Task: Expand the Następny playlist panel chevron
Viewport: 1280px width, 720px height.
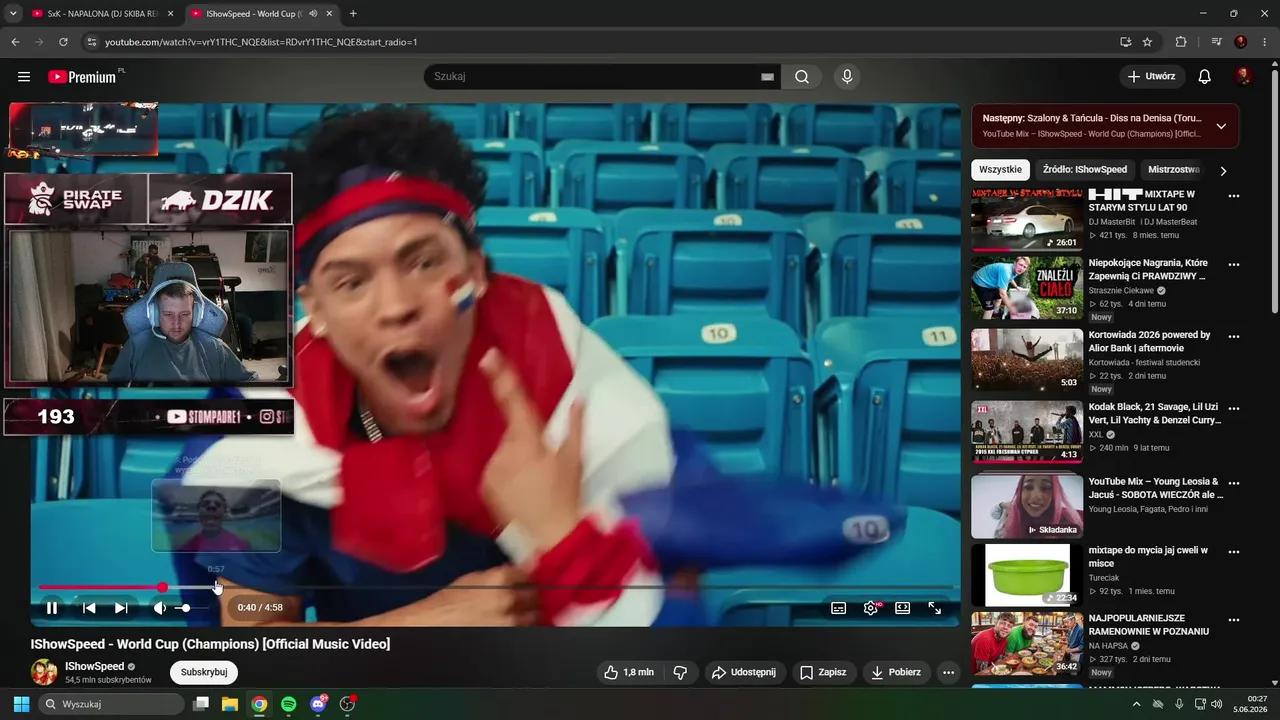Action: [1221, 126]
